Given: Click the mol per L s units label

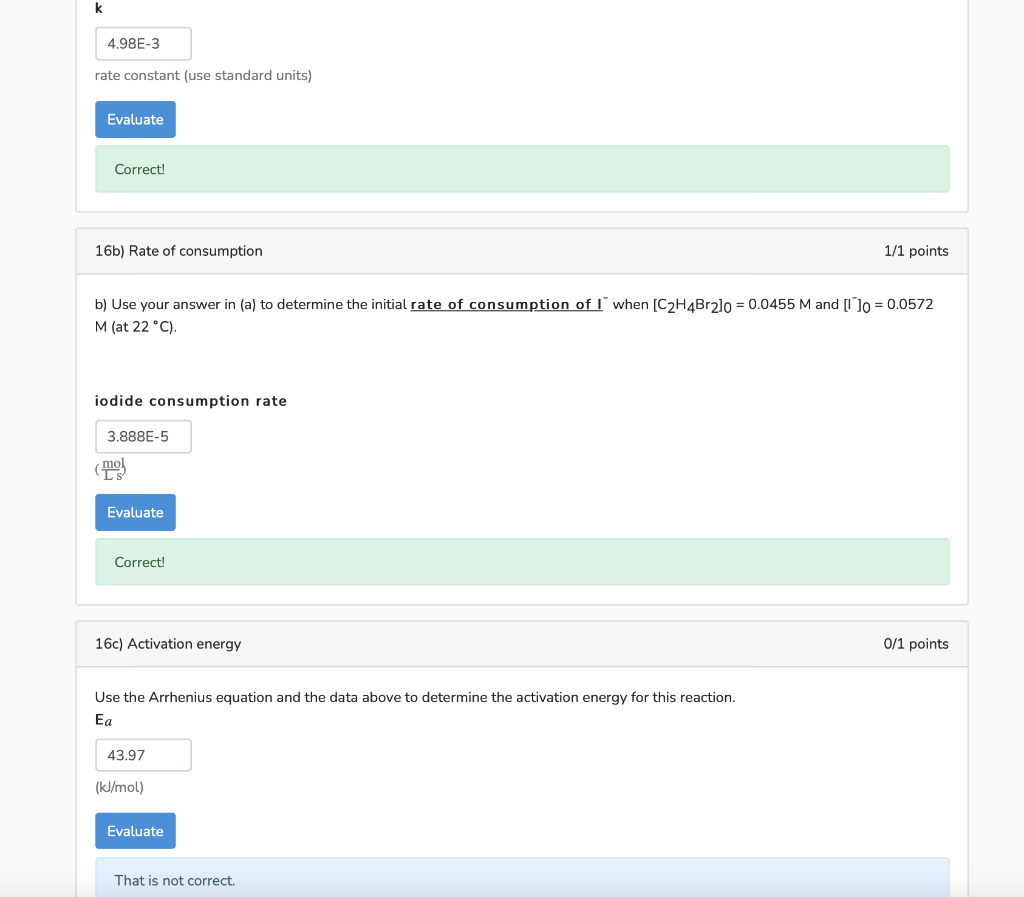Looking at the screenshot, I should pyautogui.click(x=110, y=470).
